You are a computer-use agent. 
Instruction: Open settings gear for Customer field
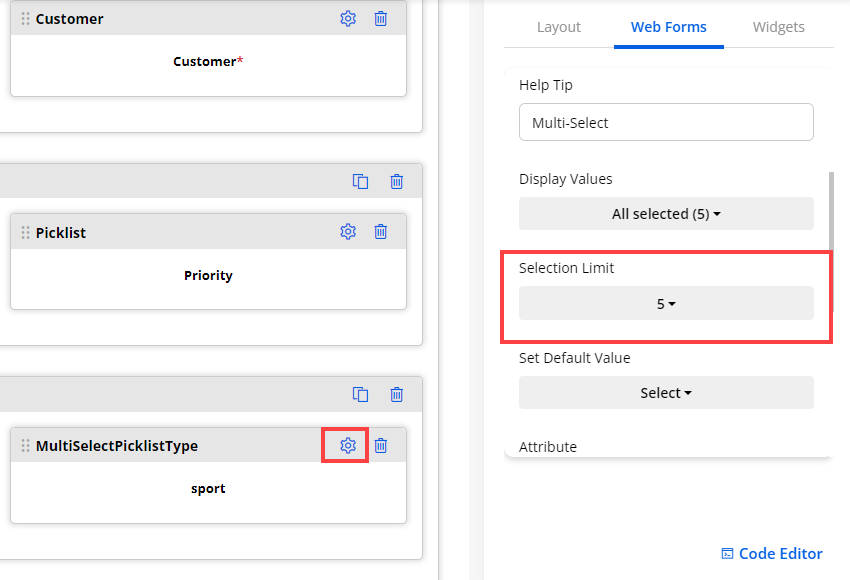(348, 18)
